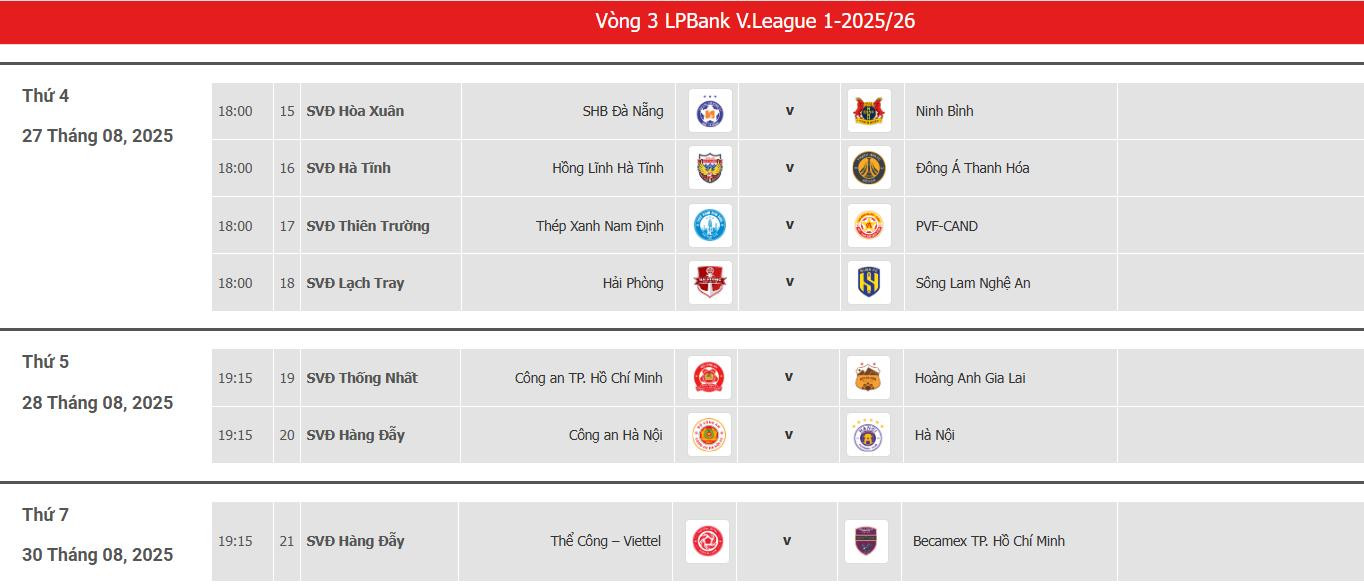This screenshot has width=1364, height=585.
Task: Click the PVF-CAND club logo
Action: 869,226
